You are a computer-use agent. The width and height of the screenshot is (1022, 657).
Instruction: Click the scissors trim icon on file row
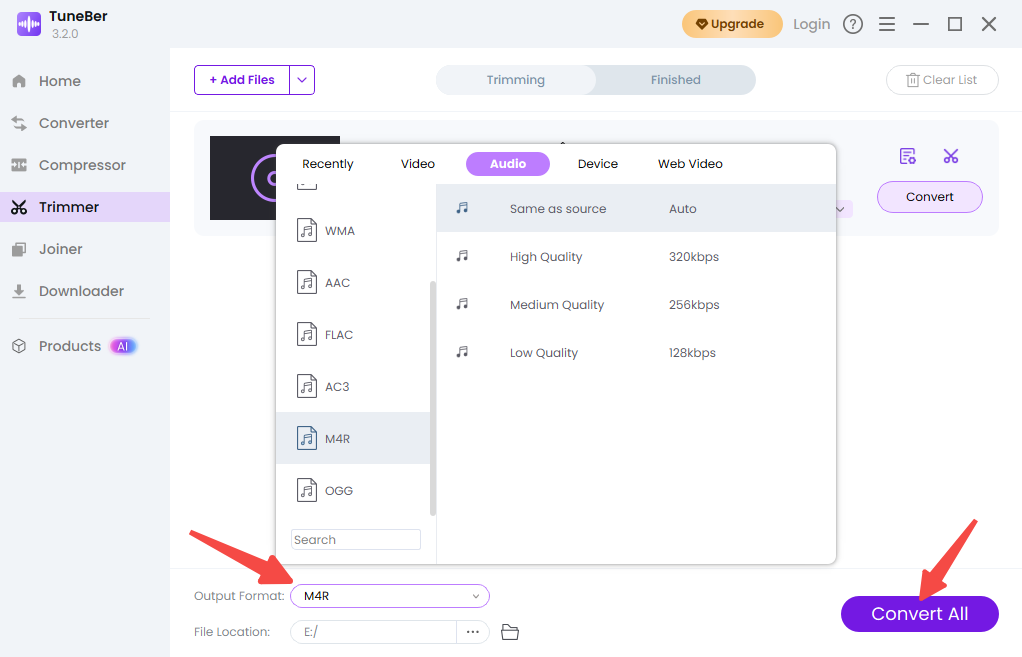950,156
